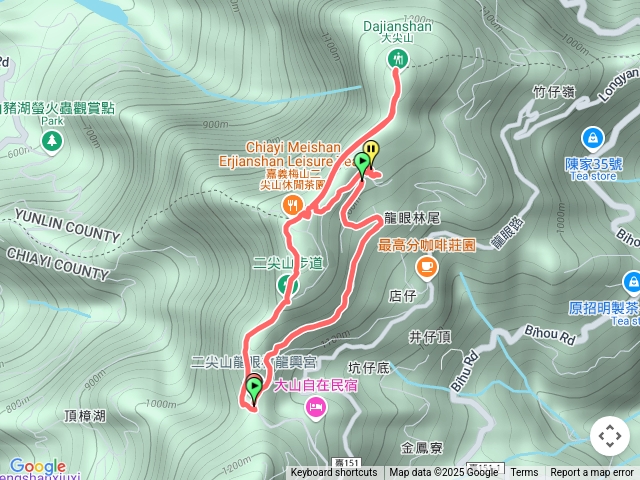Open the 大山自在民宿 lodging bed icon
The height and width of the screenshot is (480, 640).
tap(316, 407)
